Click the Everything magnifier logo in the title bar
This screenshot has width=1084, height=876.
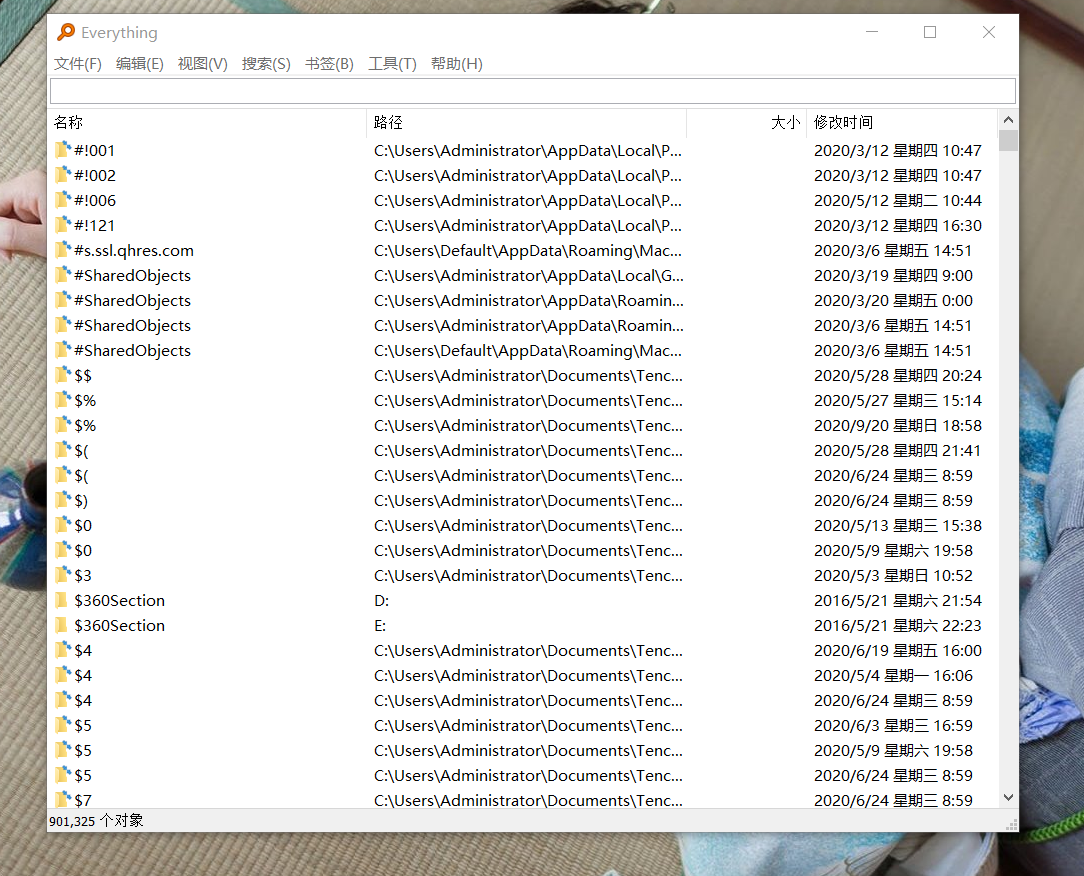pyautogui.click(x=66, y=32)
